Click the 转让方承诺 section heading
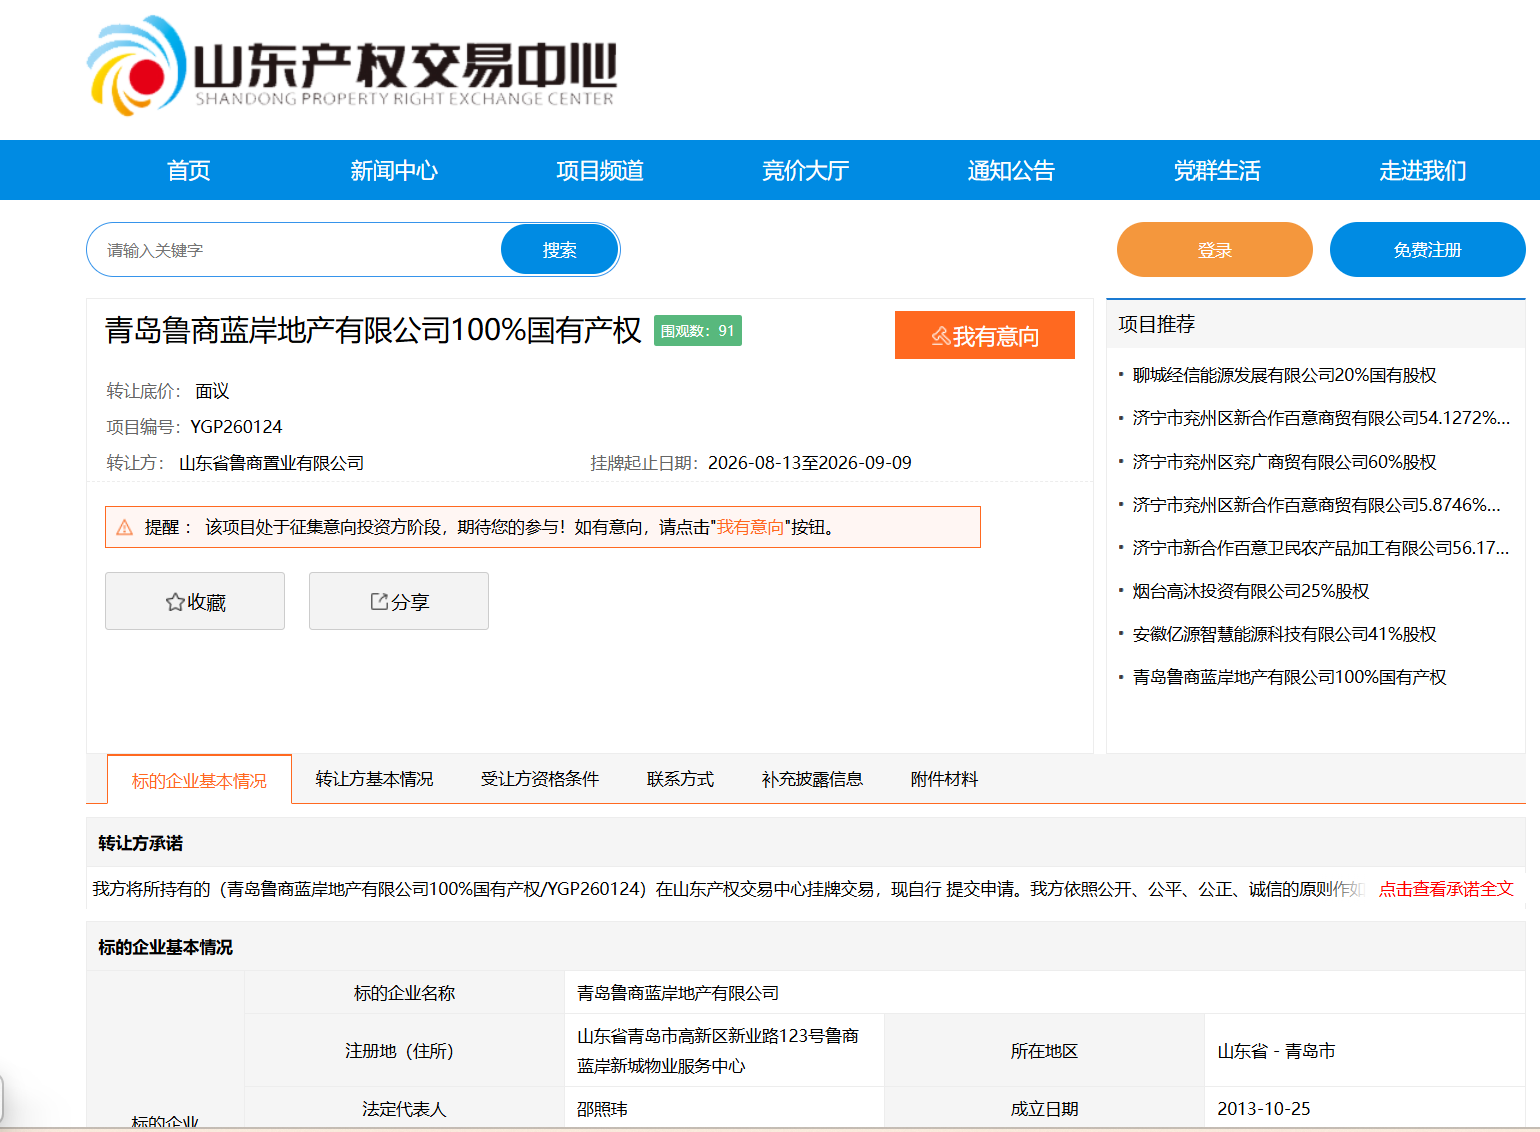Image resolution: width=1540 pixels, height=1132 pixels. [140, 843]
